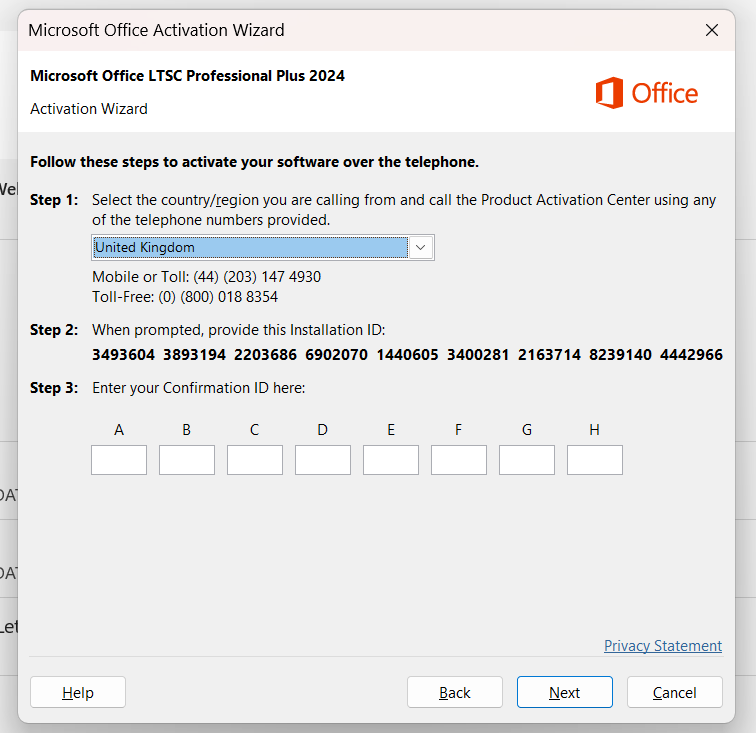Open the country dropdown arrow
Viewport: 756px width, 733px height.
[420, 247]
